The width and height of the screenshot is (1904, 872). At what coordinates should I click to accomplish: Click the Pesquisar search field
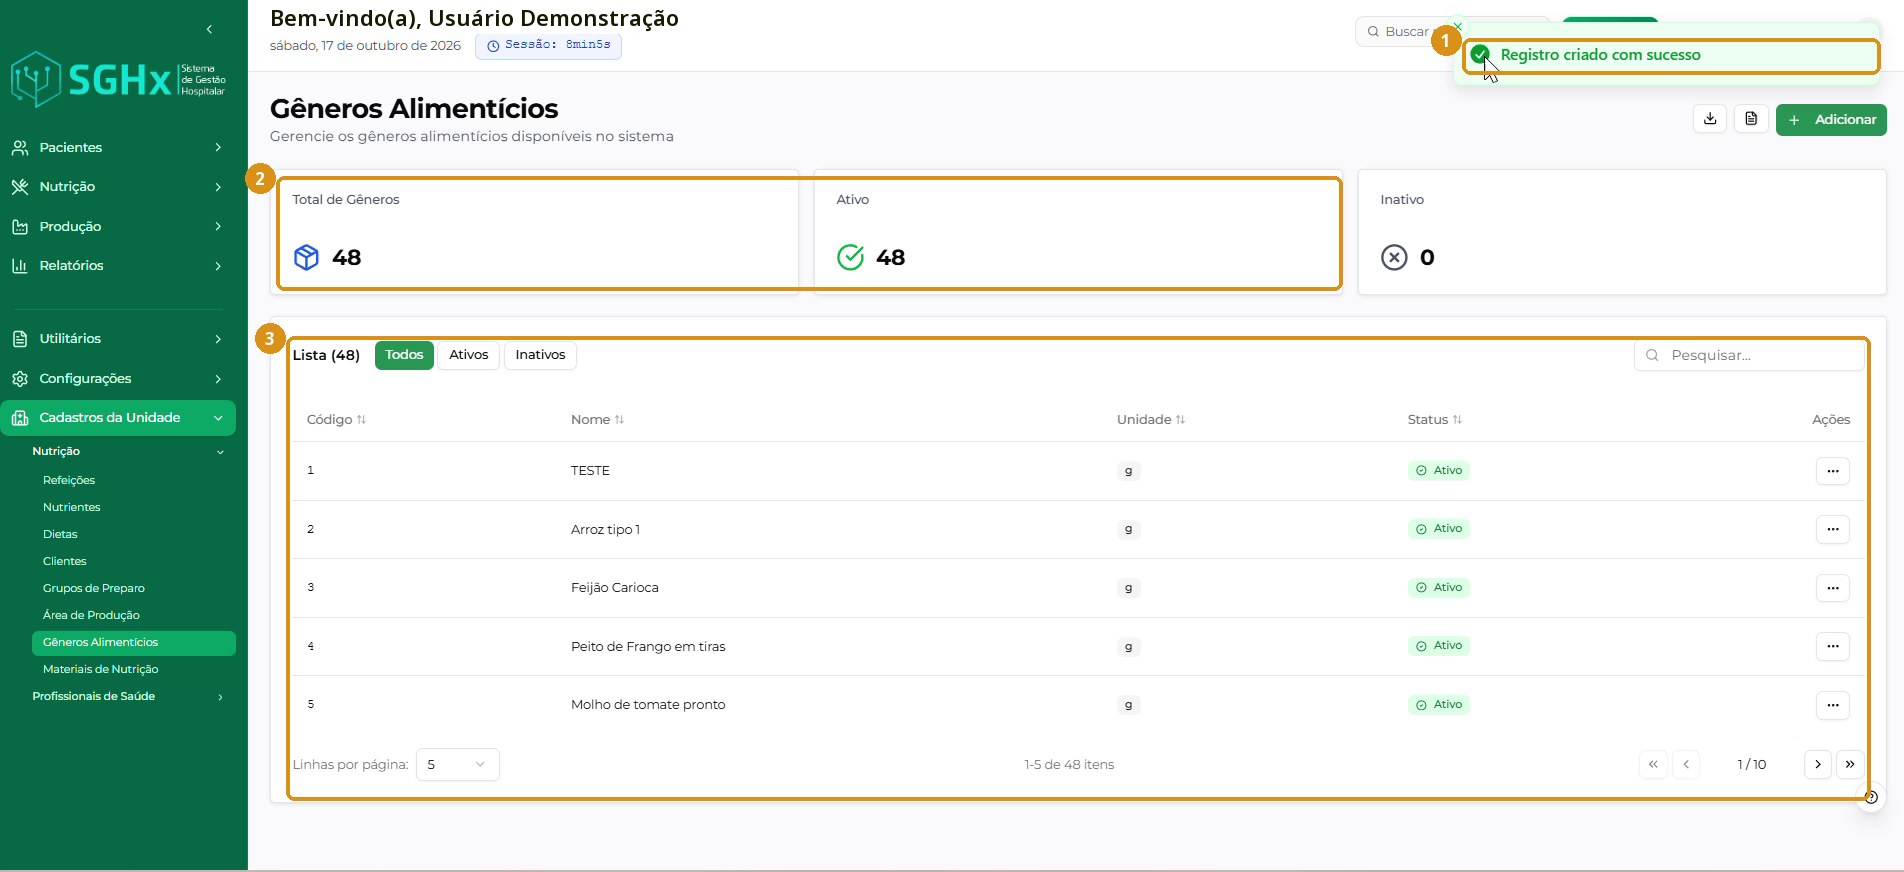[1749, 355]
